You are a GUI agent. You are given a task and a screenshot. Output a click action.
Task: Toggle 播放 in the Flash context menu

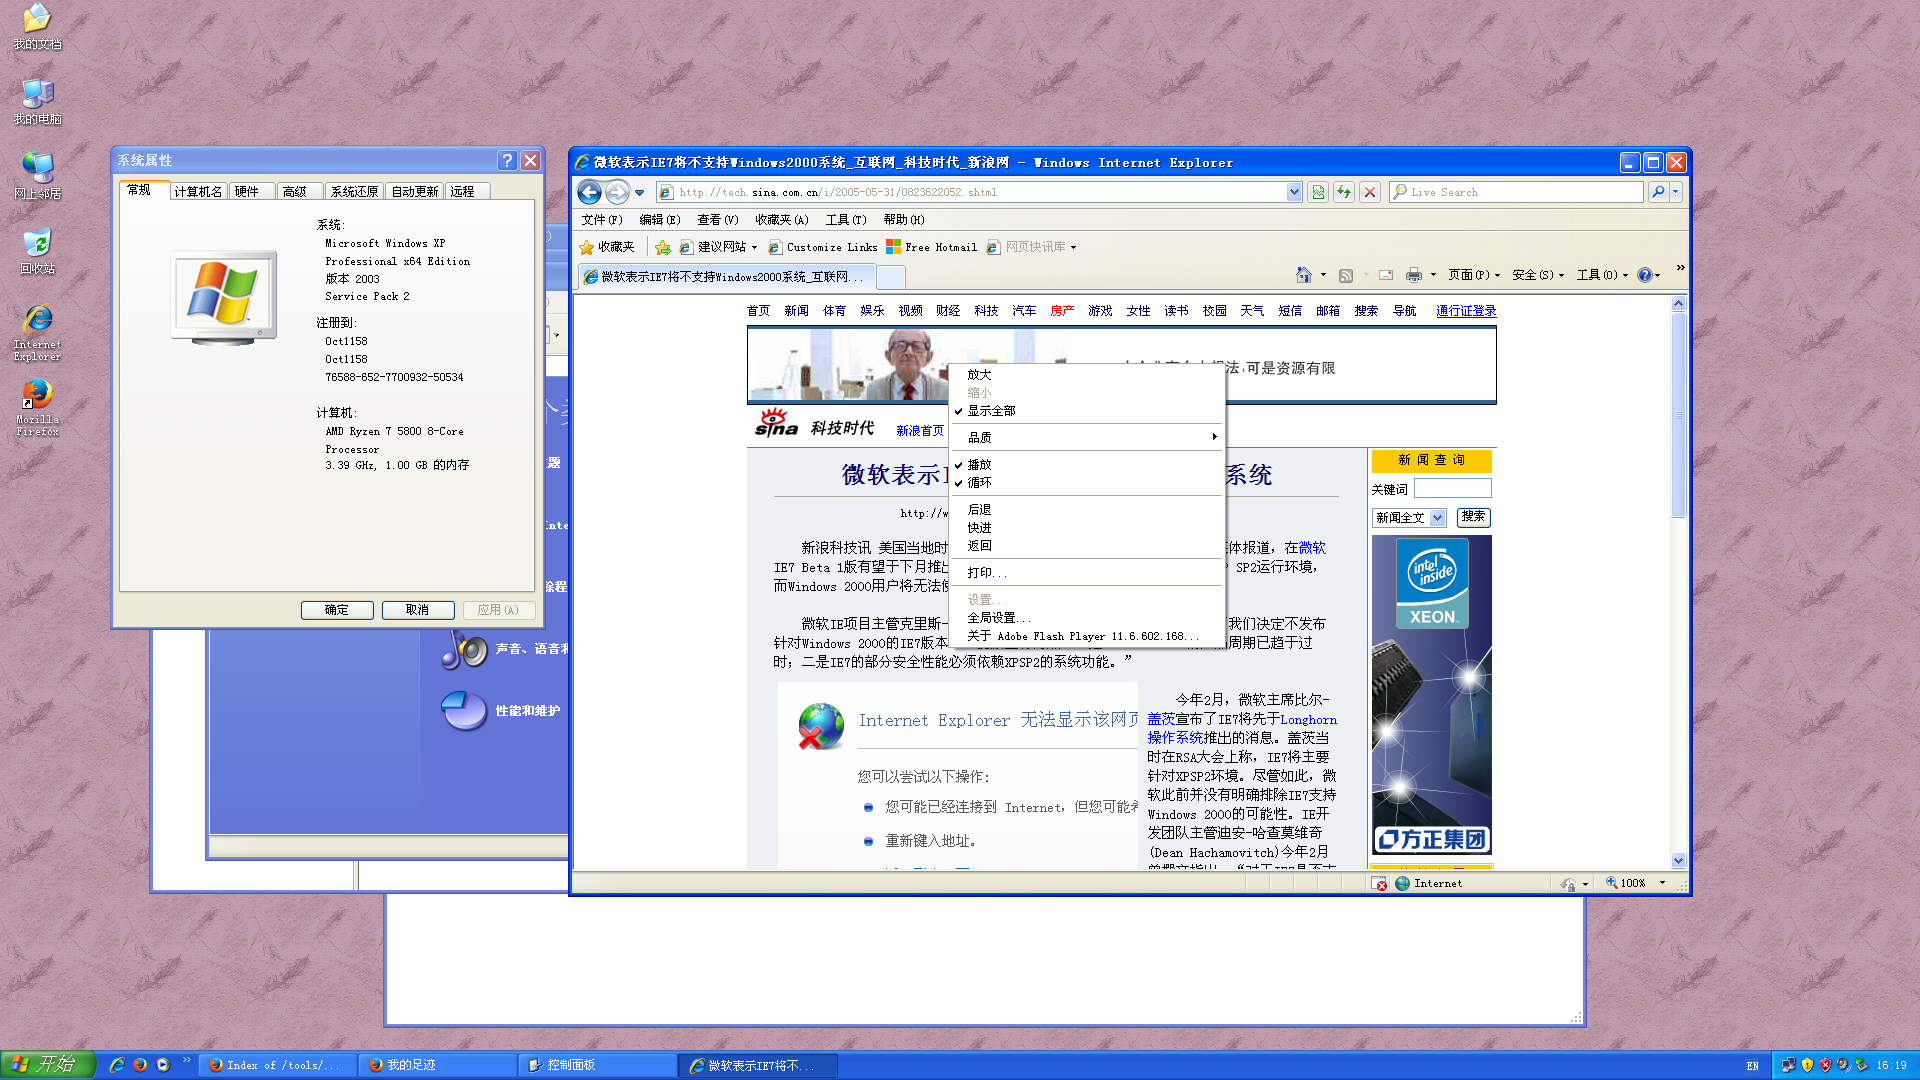coord(1087,465)
